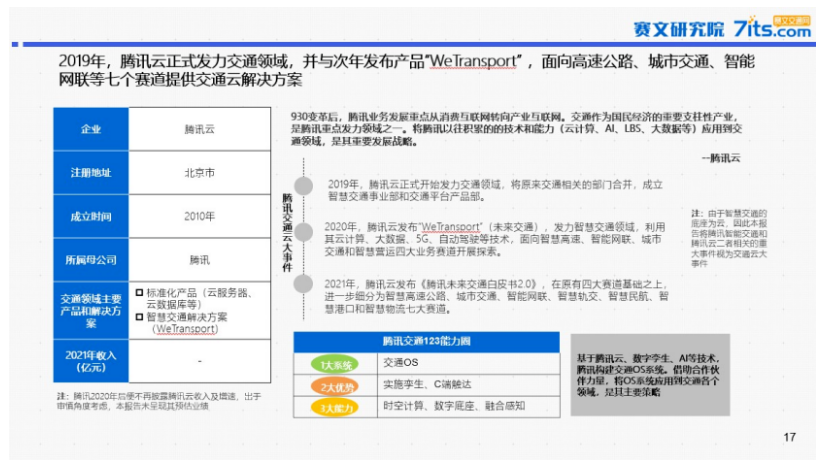The height and width of the screenshot is (463, 823).
Task: Click the 赛文研究院 logo text
Action: 678,29
